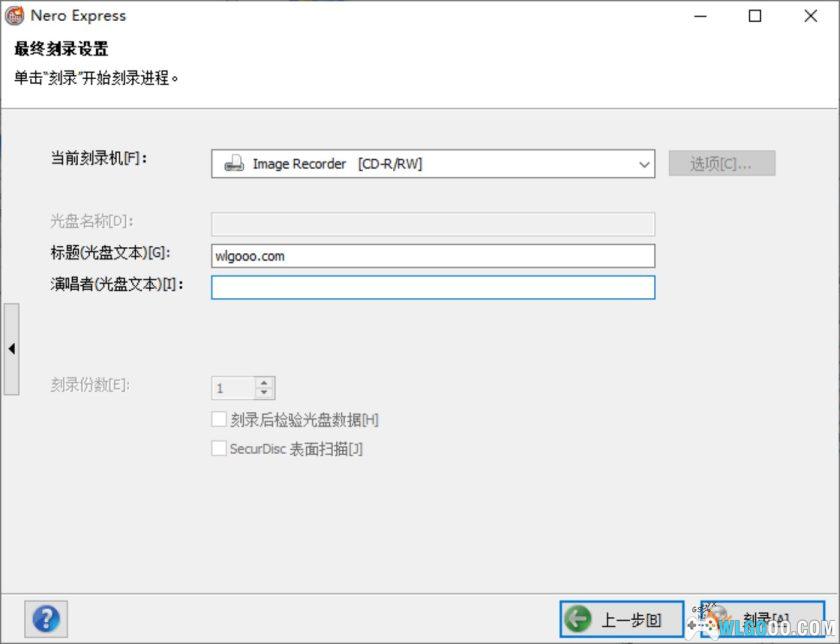This screenshot has width=840, height=644.
Task: Click the recorder selector dropdown arrow
Action: coord(645,163)
